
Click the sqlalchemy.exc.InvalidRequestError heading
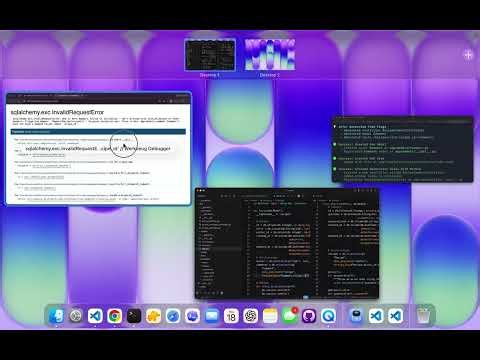point(57,112)
